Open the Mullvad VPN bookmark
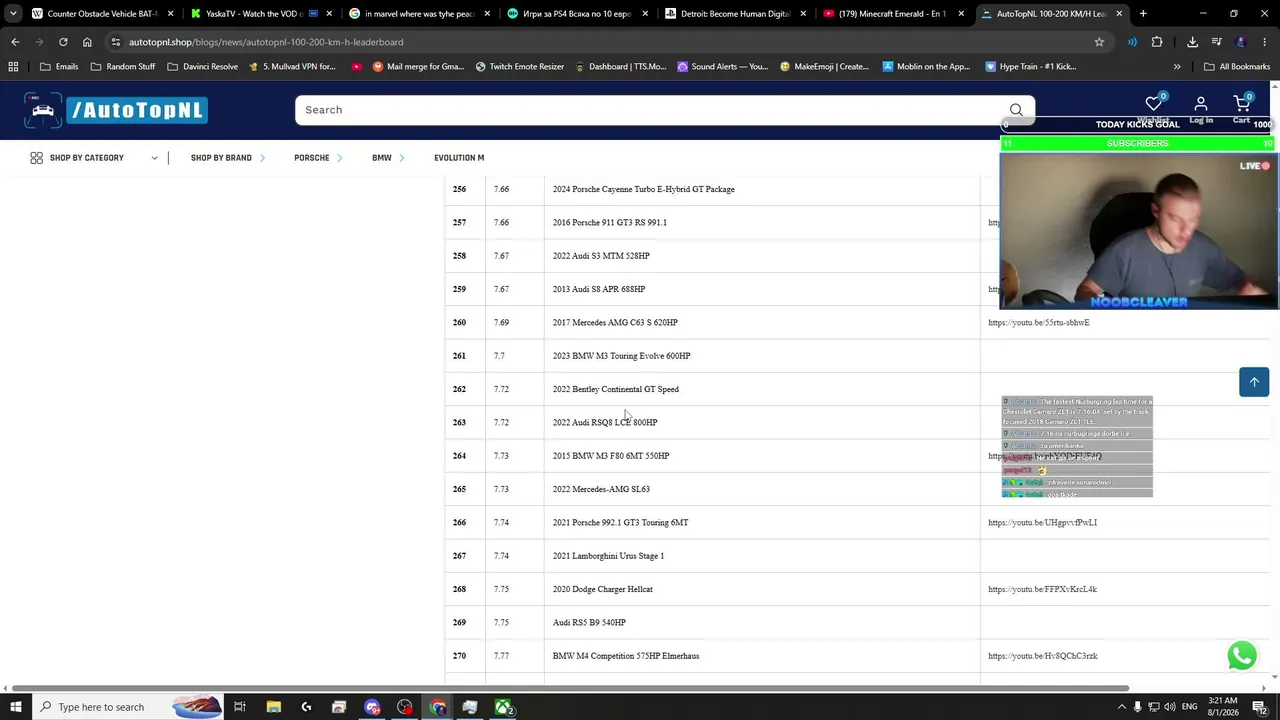This screenshot has width=1280, height=720. [x=291, y=67]
